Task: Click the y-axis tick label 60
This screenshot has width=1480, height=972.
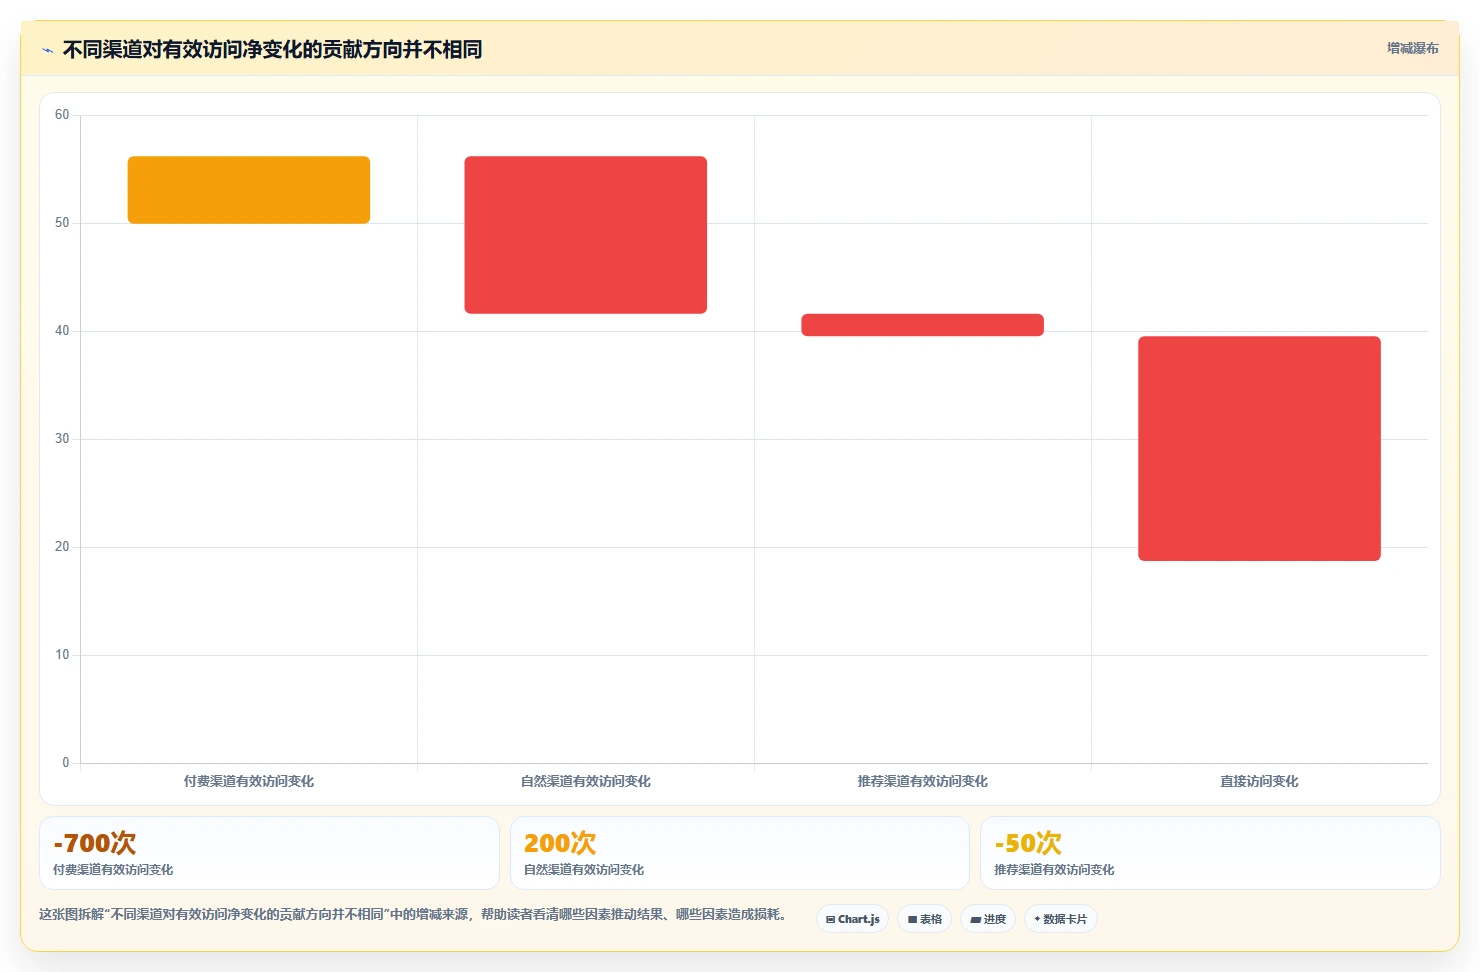Action: pyautogui.click(x=62, y=115)
